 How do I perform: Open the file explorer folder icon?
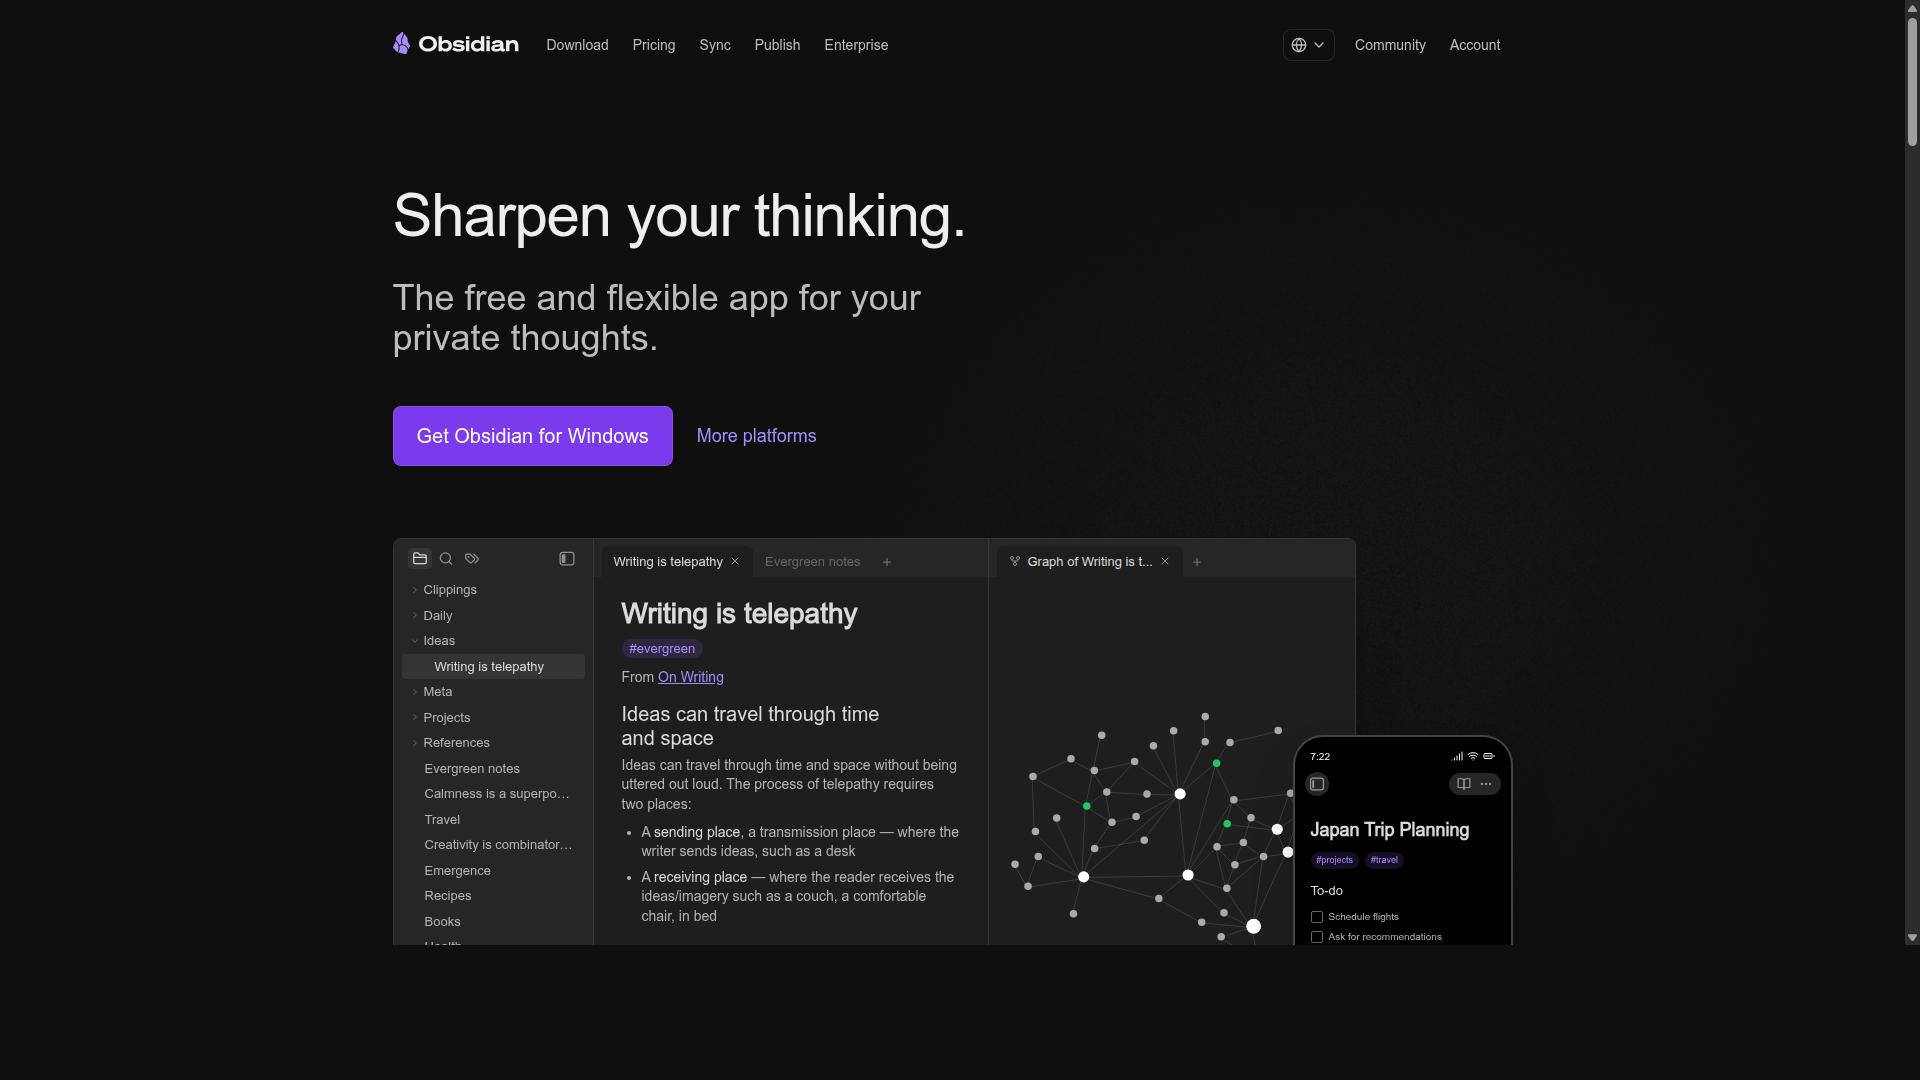click(x=420, y=559)
